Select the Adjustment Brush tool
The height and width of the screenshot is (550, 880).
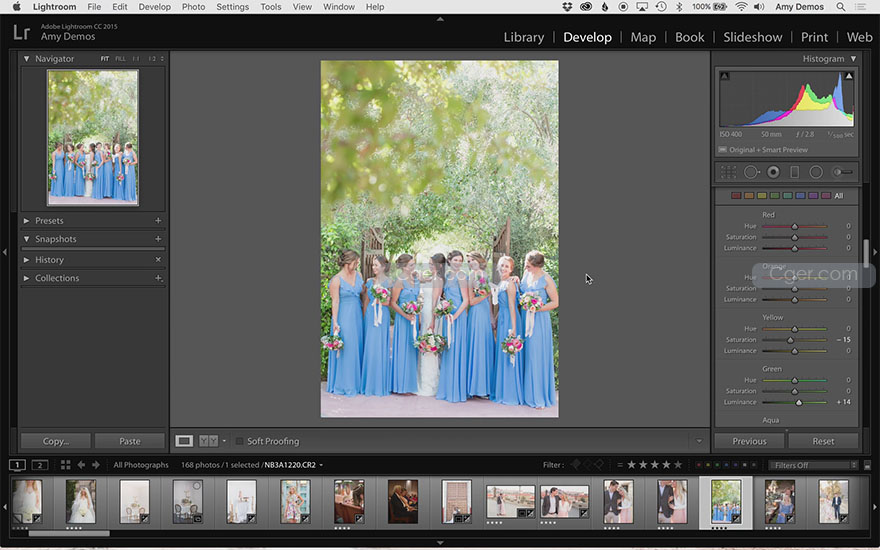click(842, 172)
